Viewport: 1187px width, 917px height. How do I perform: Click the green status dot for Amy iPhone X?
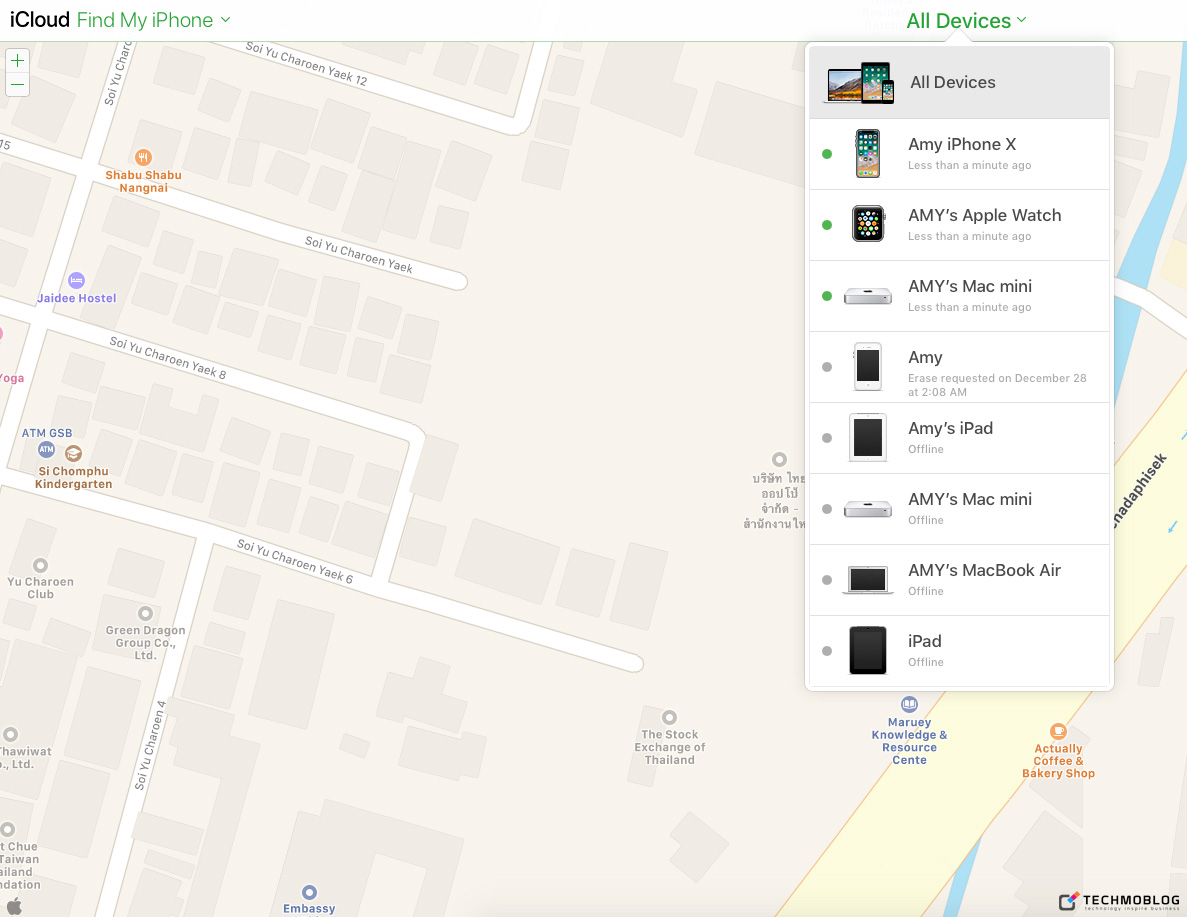[827, 154]
